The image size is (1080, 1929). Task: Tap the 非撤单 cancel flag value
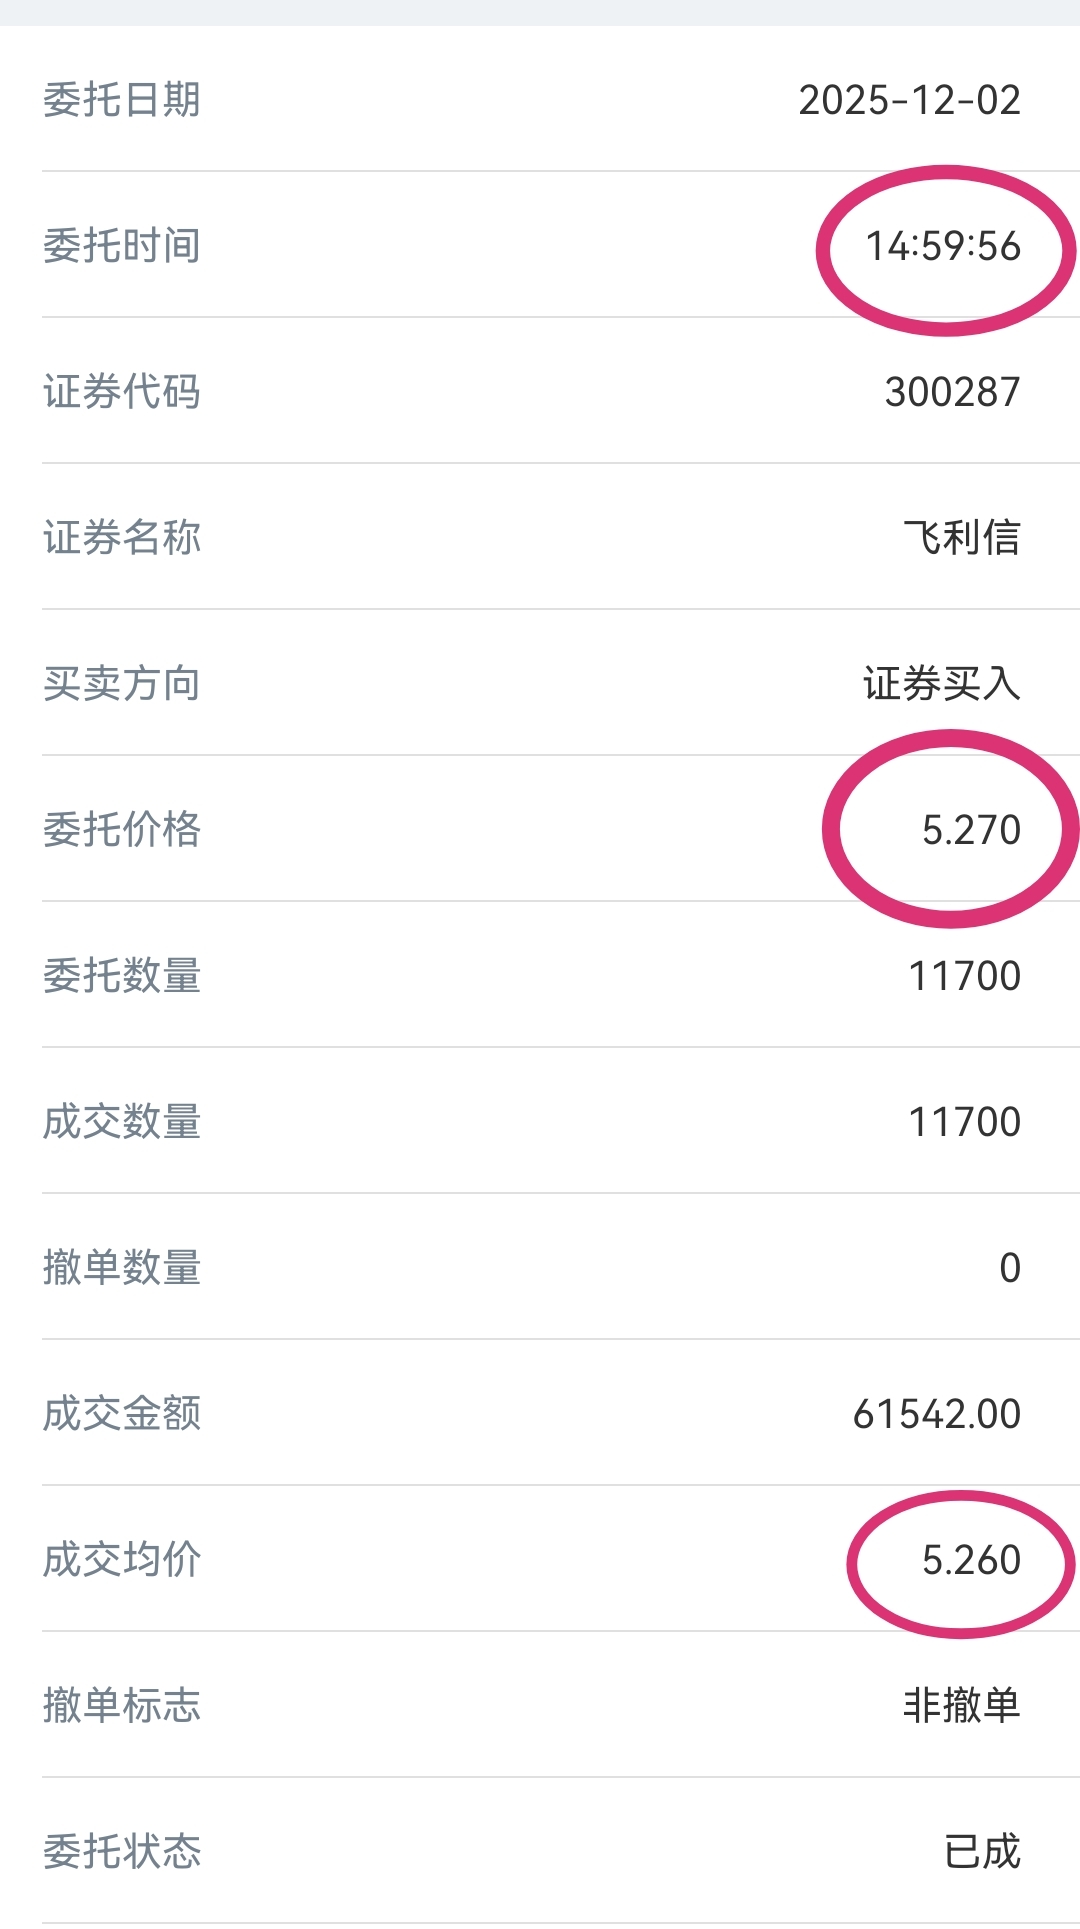click(961, 1706)
